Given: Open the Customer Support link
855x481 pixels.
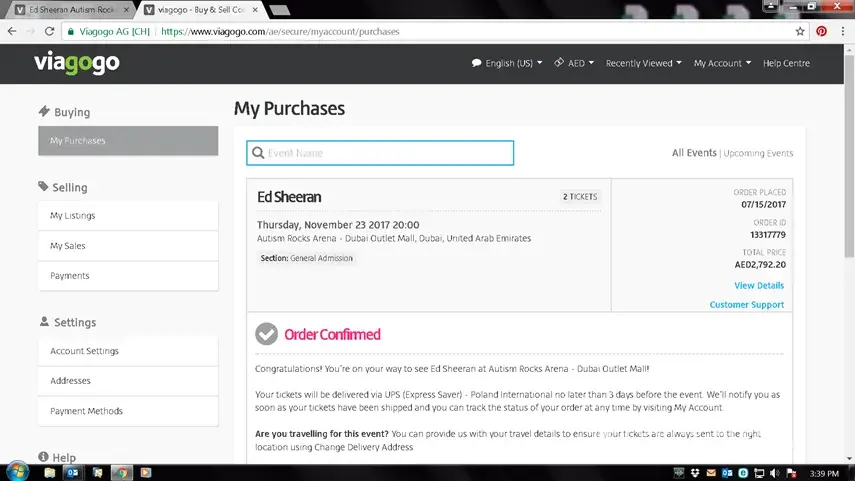Looking at the screenshot, I should point(746,305).
